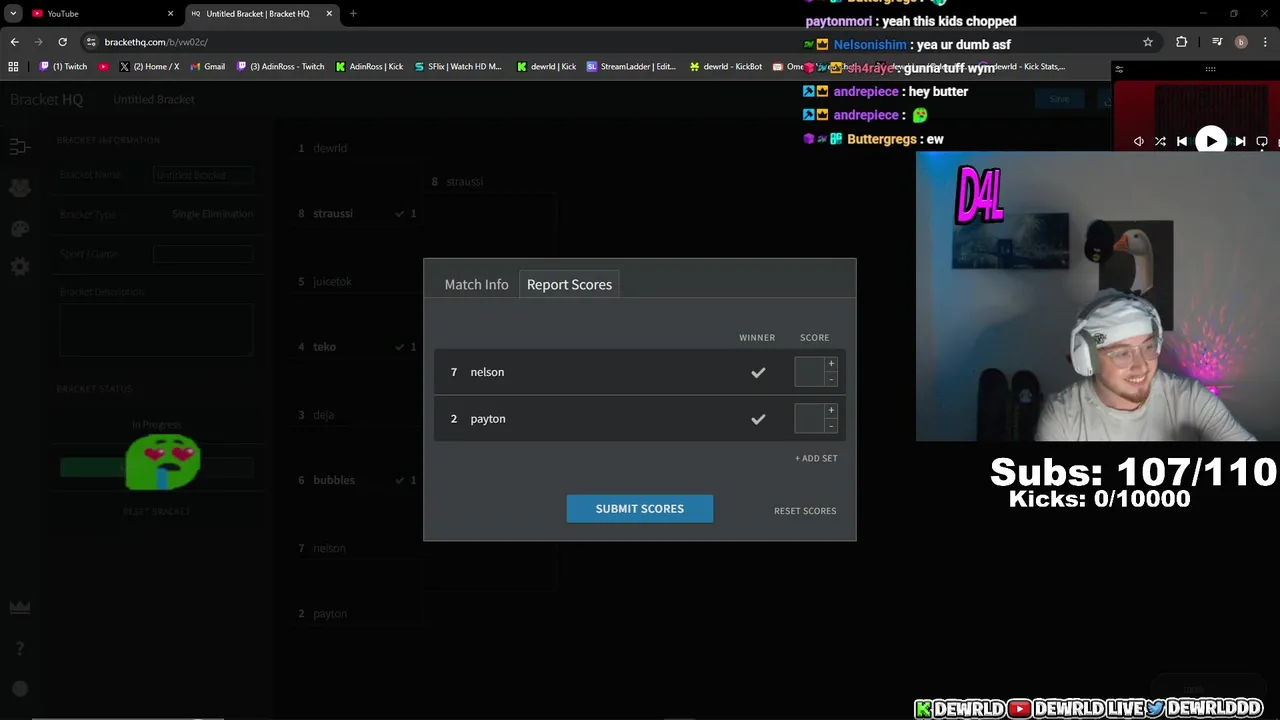Mute audio in the media popup
The image size is (1280, 720).
[1139, 141]
